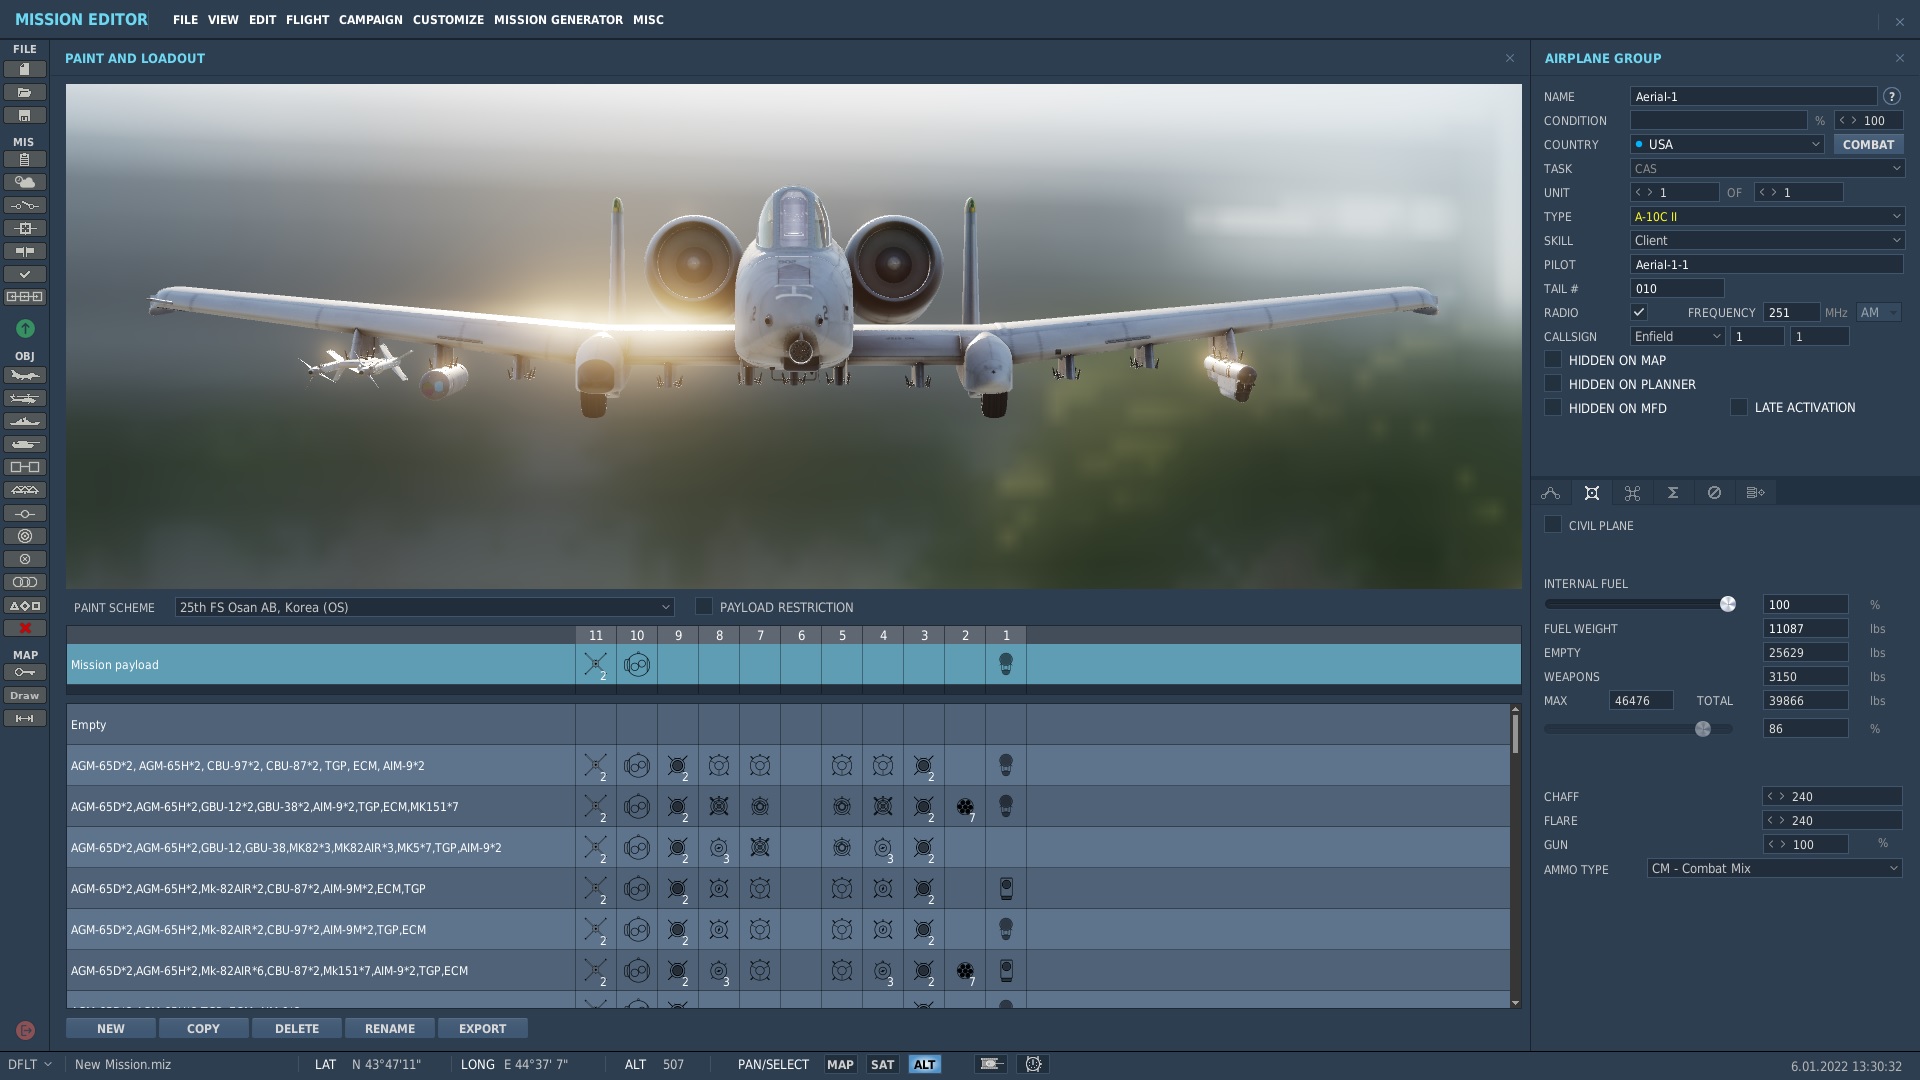The width and height of the screenshot is (1920, 1080).
Task: Select the ground vehicle placement tool
Action: tap(25, 444)
